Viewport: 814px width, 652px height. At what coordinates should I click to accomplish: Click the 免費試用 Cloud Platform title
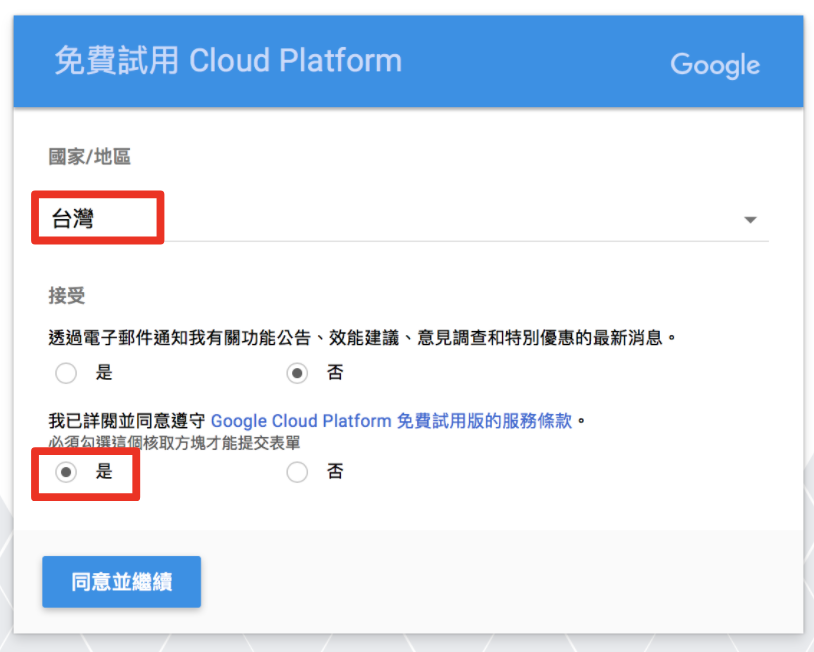(x=228, y=60)
